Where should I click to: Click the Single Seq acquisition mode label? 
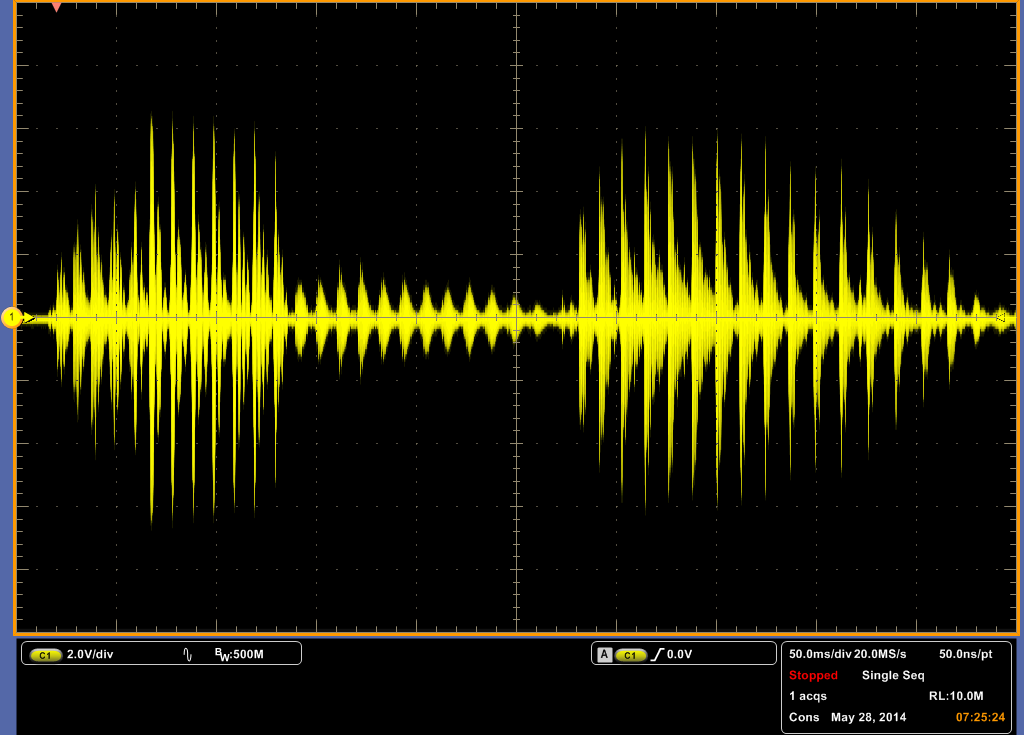click(893, 675)
